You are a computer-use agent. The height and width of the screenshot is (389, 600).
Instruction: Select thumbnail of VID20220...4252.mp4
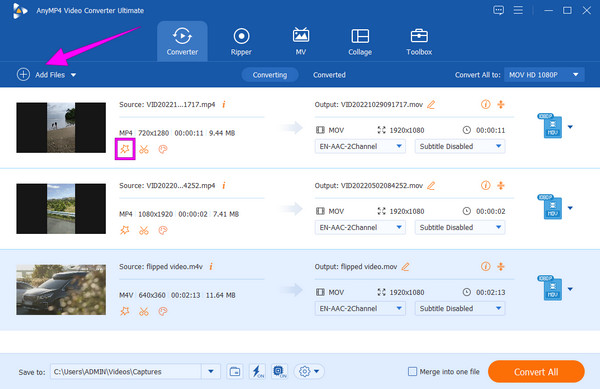click(x=61, y=208)
